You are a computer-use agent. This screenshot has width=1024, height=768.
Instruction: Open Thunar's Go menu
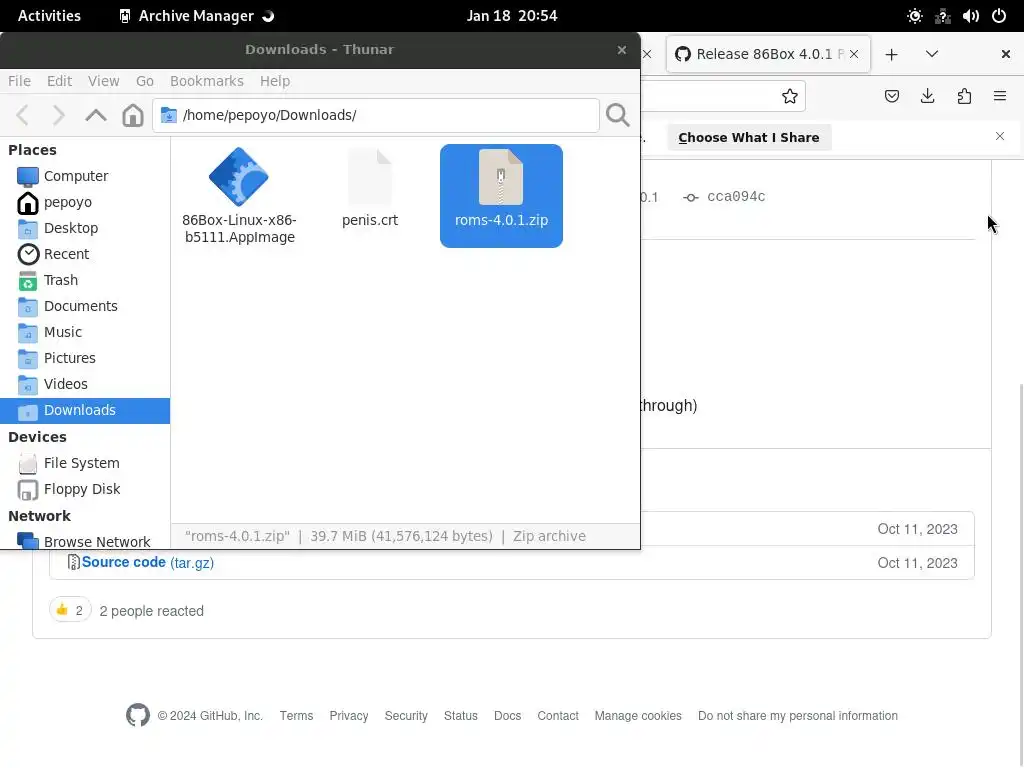[x=145, y=81]
